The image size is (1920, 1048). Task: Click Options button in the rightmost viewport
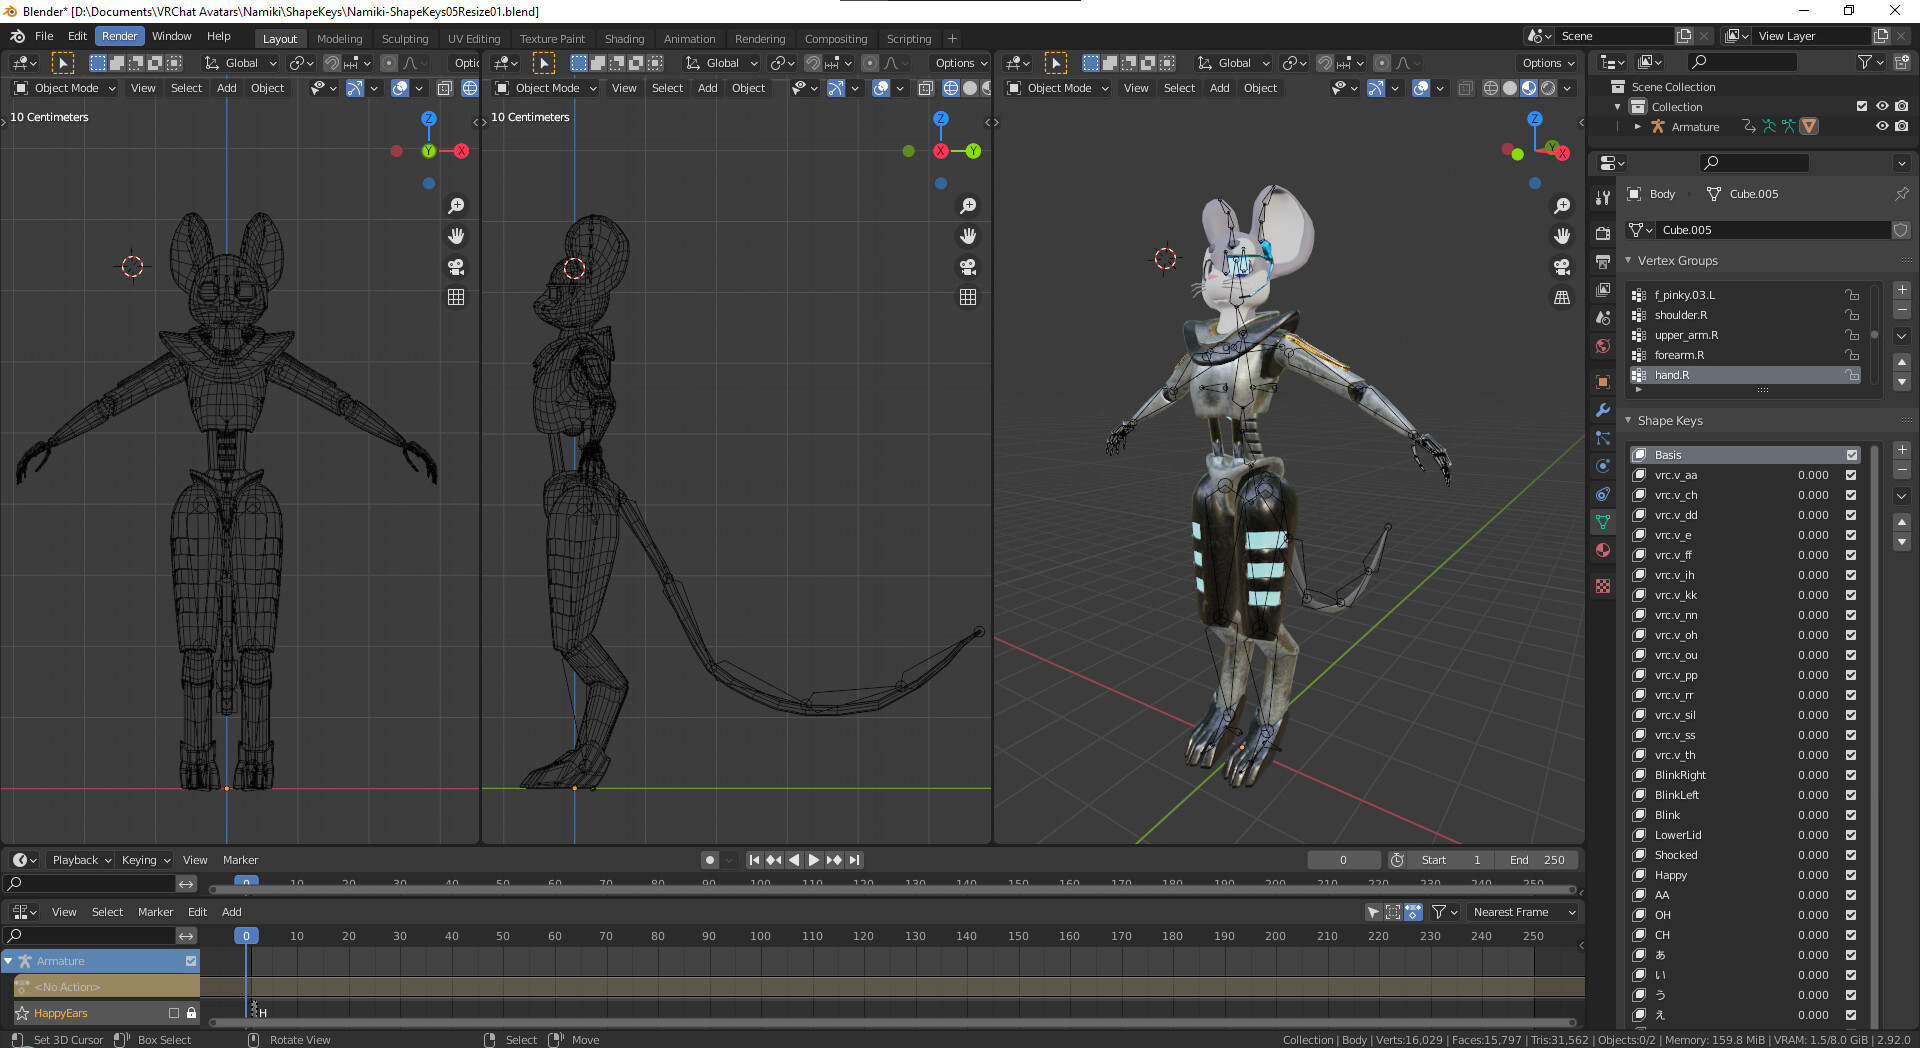(1547, 63)
